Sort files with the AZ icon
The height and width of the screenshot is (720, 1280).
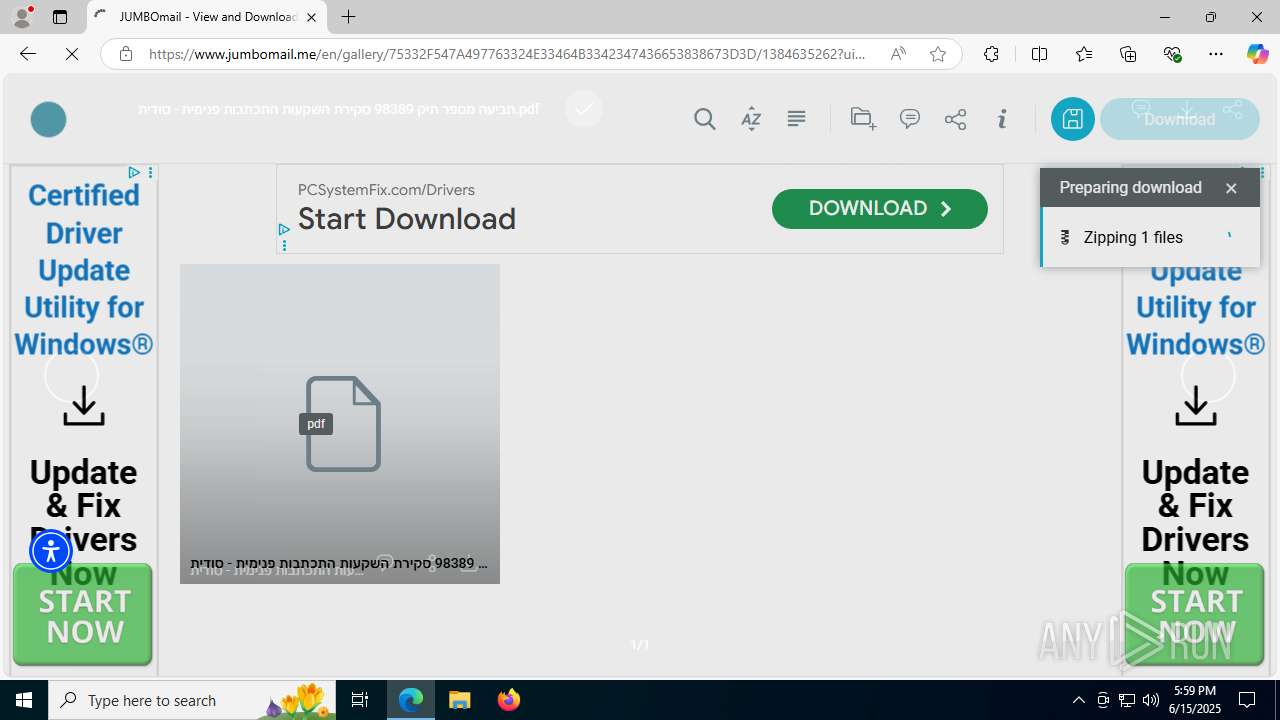751,119
